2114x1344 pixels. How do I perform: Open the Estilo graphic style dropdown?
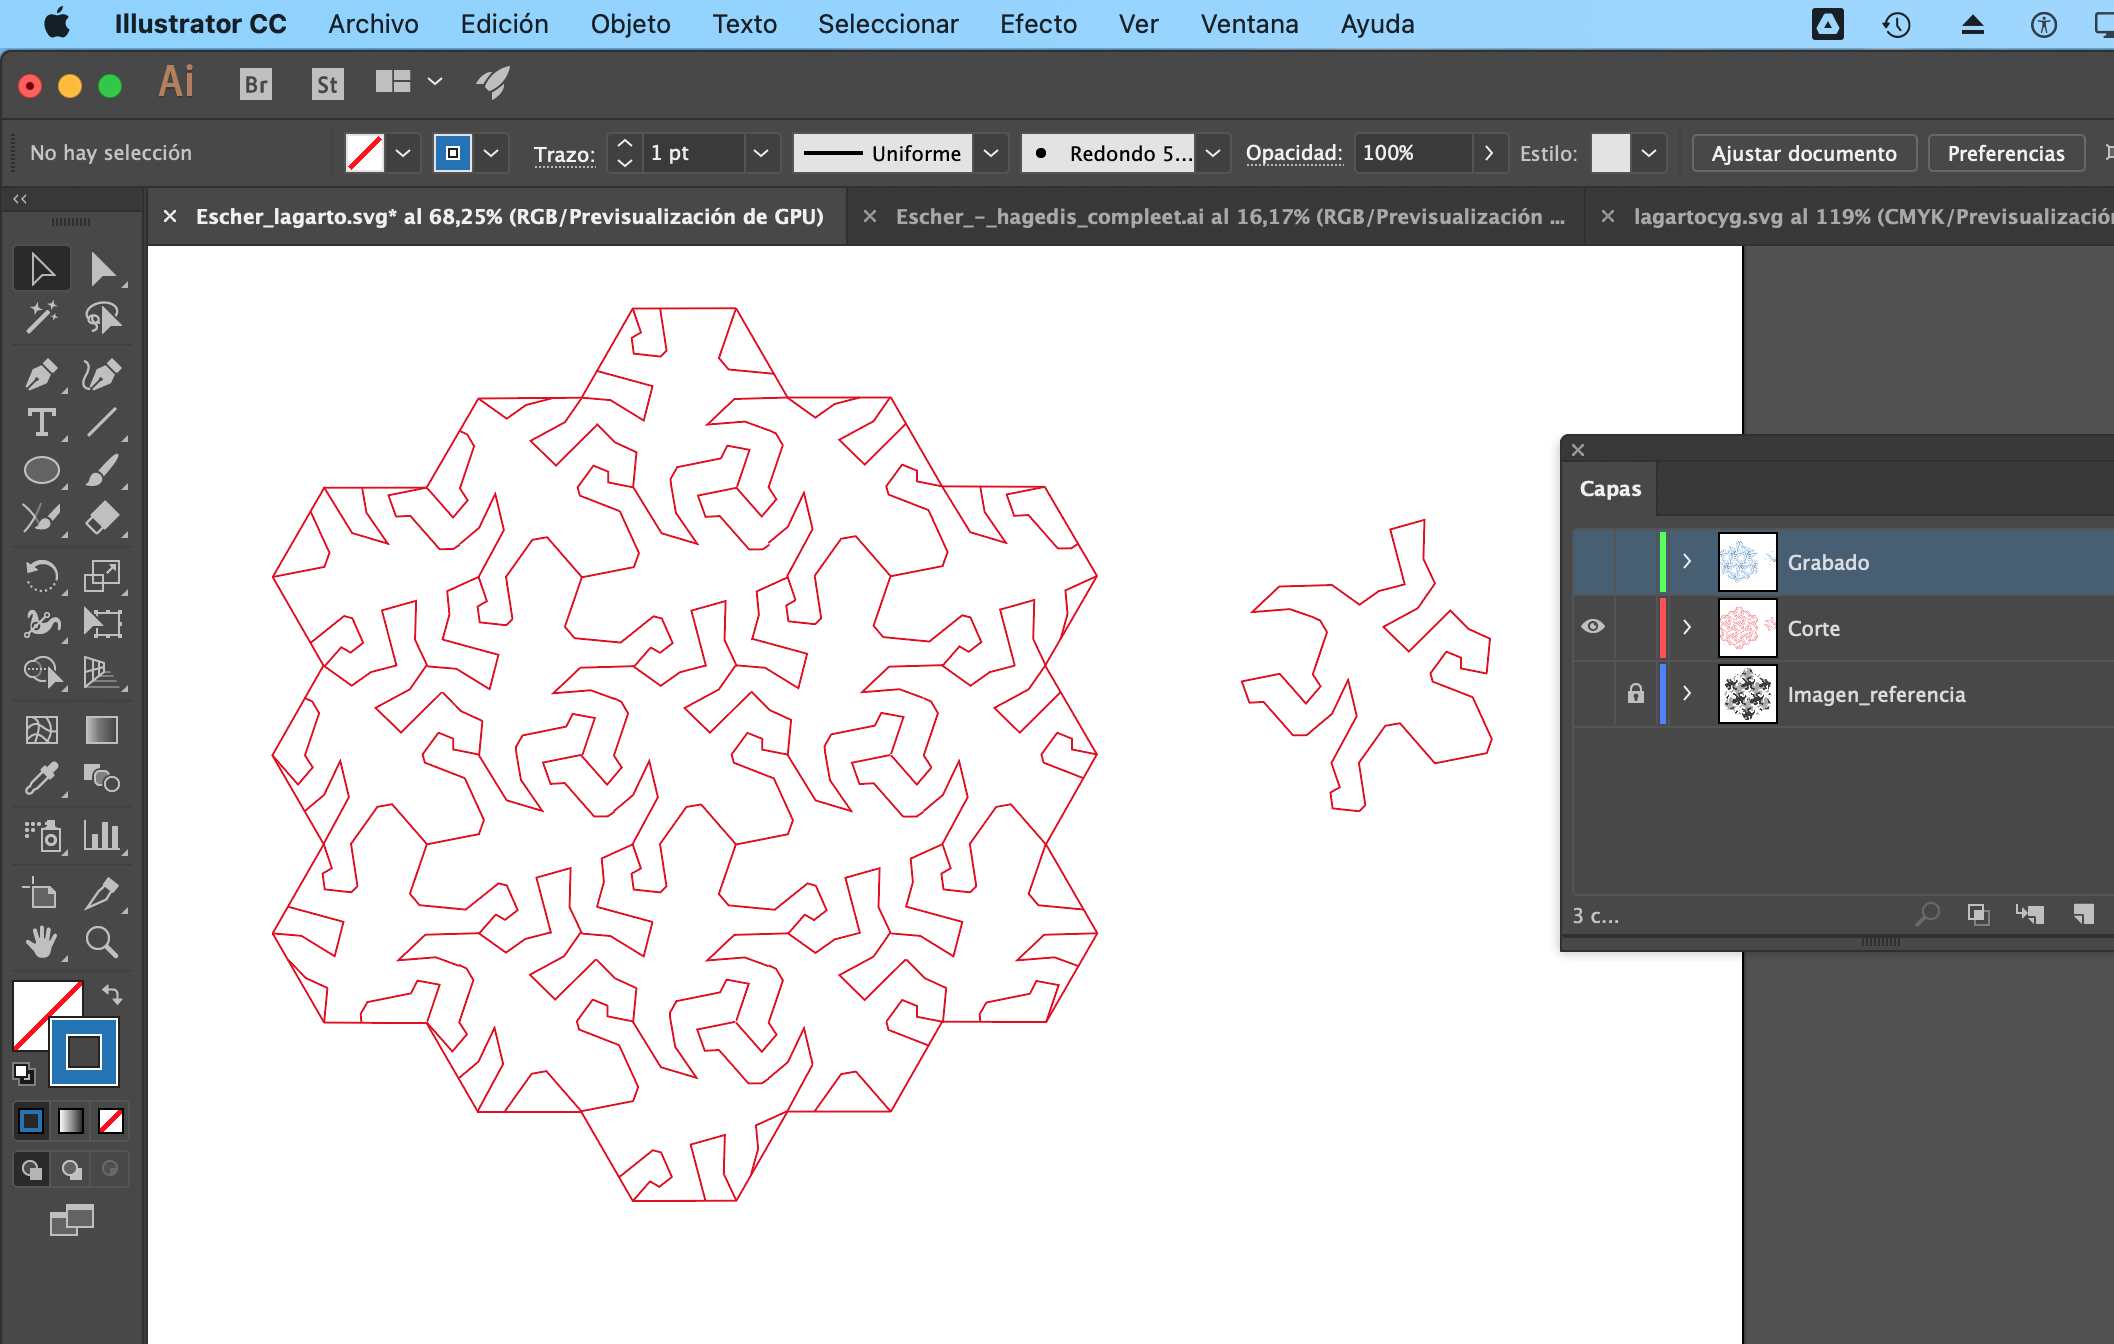coord(1649,153)
